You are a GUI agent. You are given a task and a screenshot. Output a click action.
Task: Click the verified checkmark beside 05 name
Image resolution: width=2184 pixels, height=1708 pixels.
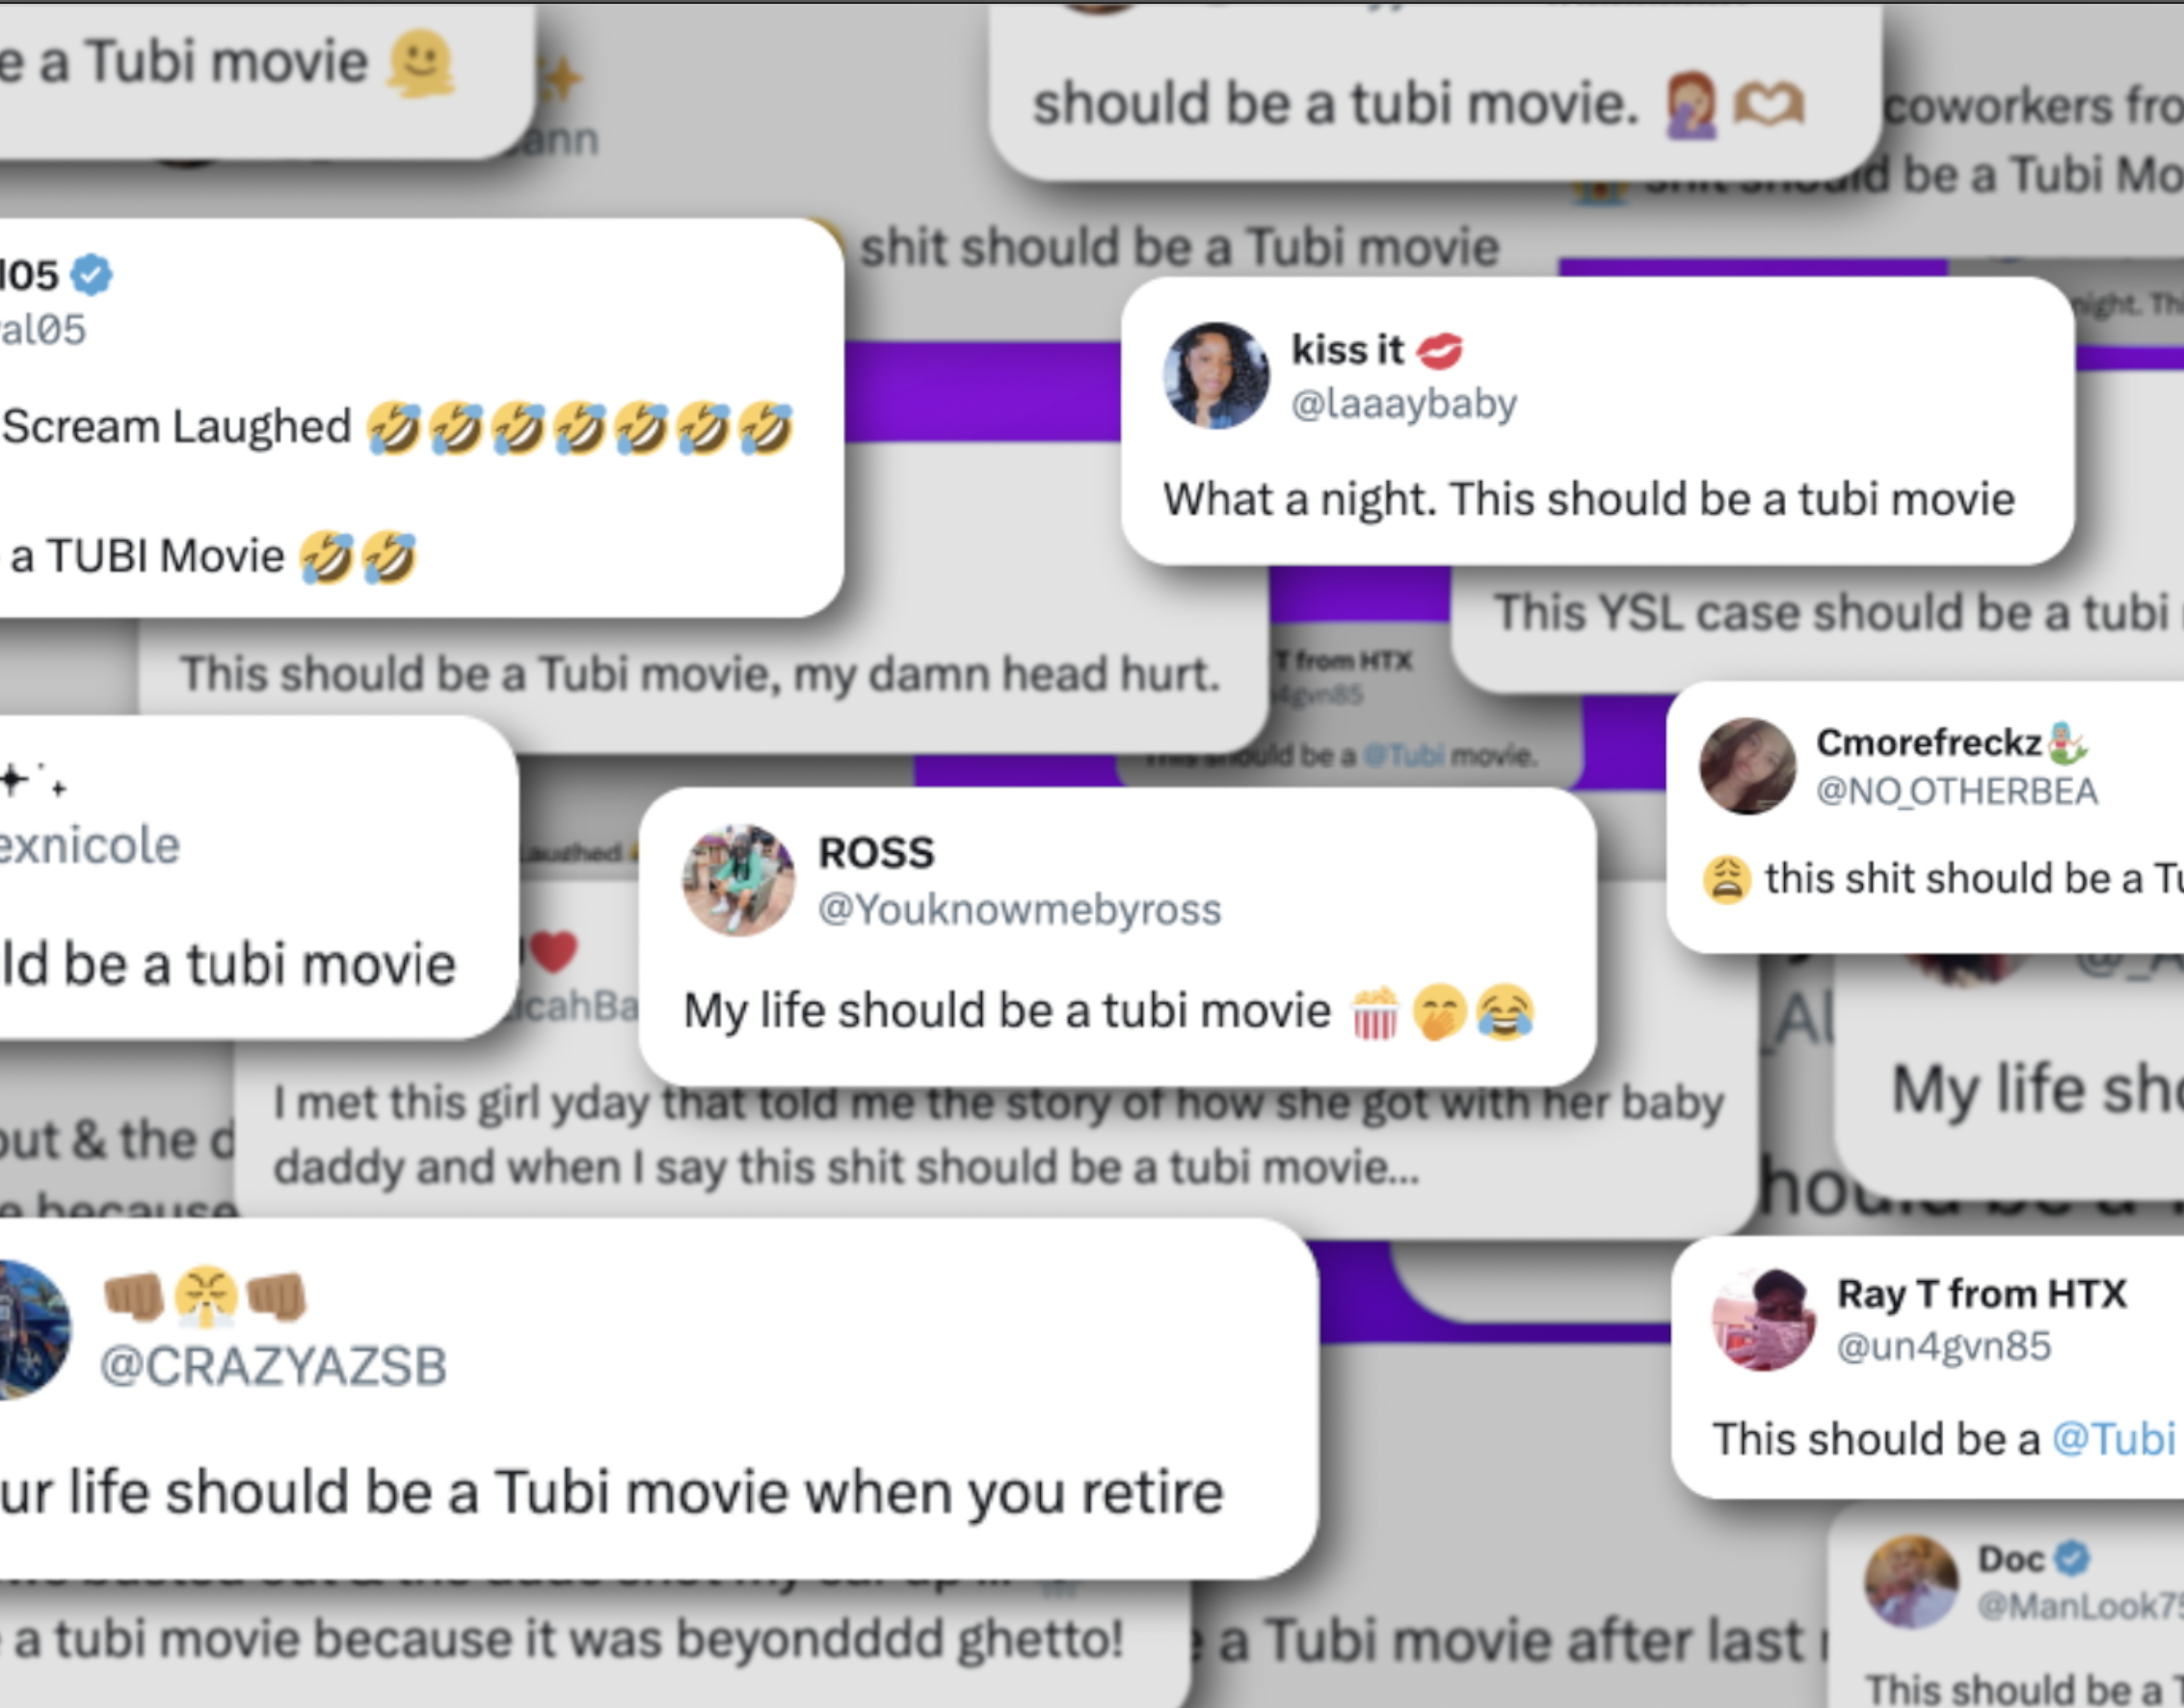click(x=91, y=275)
